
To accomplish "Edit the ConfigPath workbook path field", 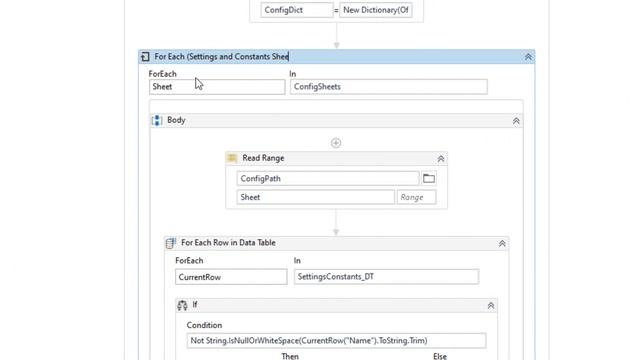I will pos(328,178).
